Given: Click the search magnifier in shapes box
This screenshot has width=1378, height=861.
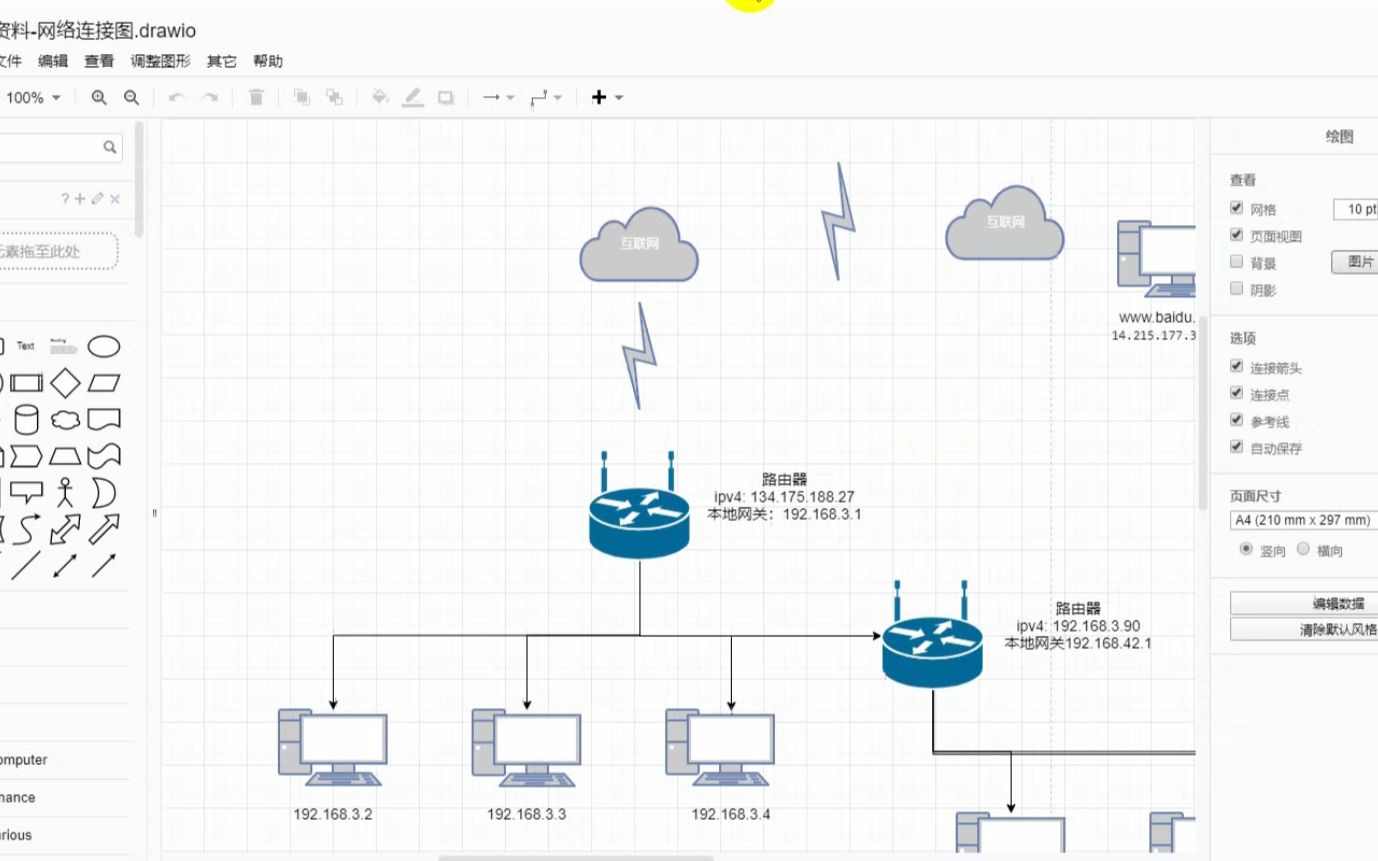Looking at the screenshot, I should (x=110, y=147).
